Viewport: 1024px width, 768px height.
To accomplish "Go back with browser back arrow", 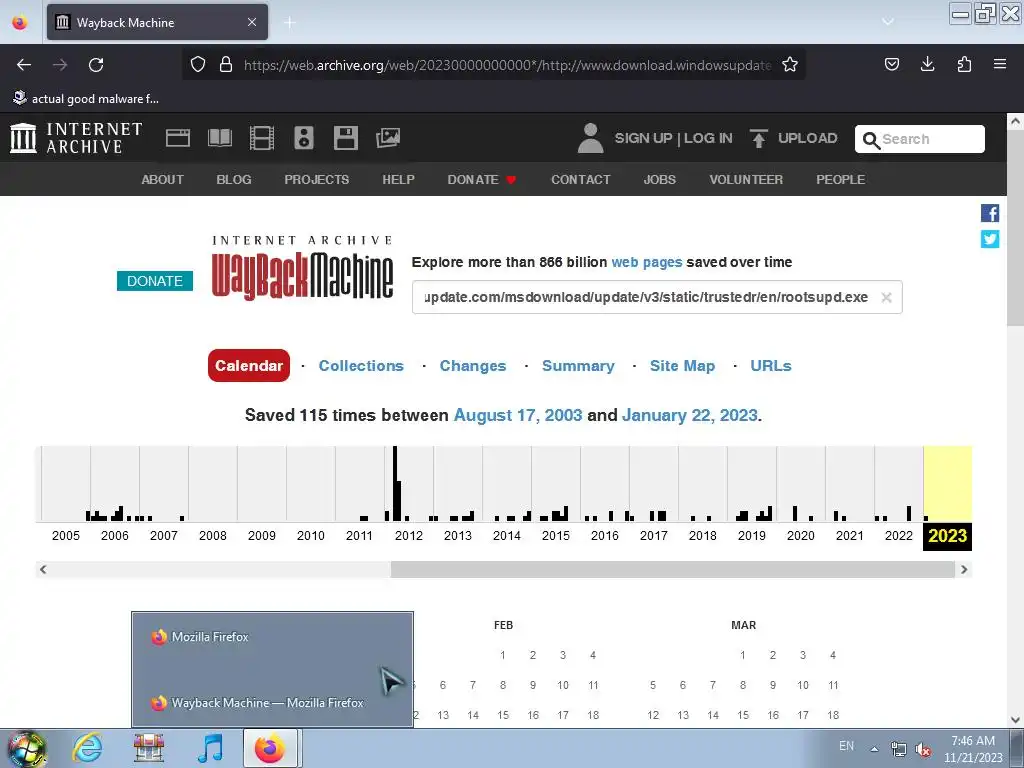I will (24, 65).
